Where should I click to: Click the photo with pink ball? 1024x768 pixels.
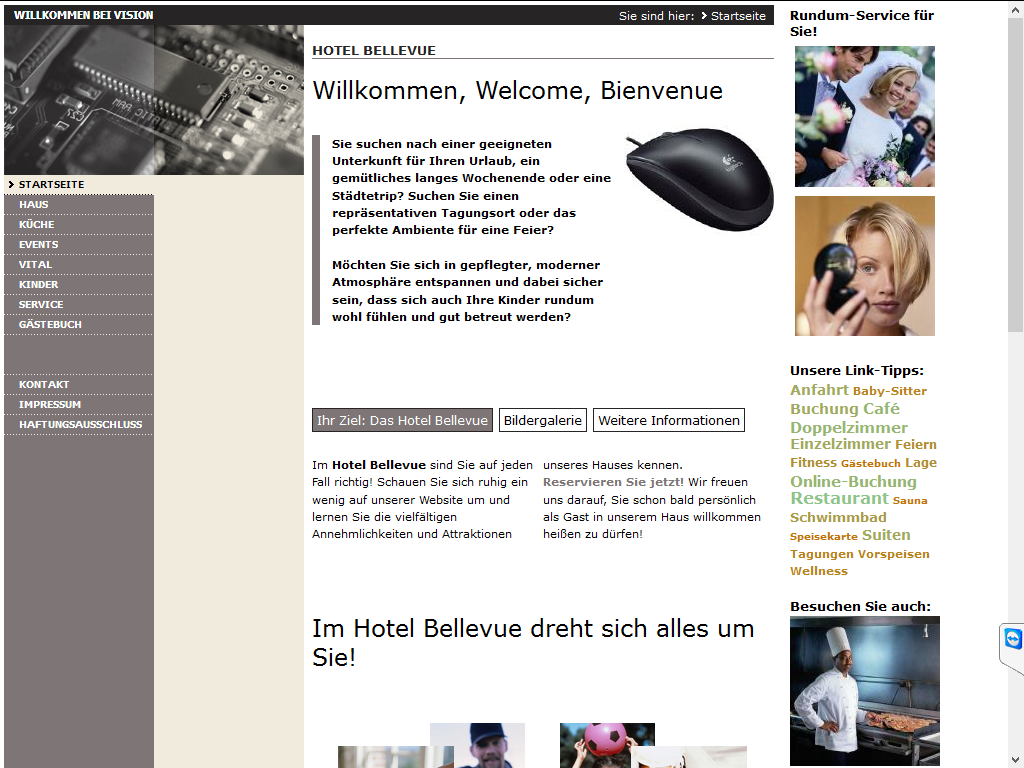coord(607,745)
